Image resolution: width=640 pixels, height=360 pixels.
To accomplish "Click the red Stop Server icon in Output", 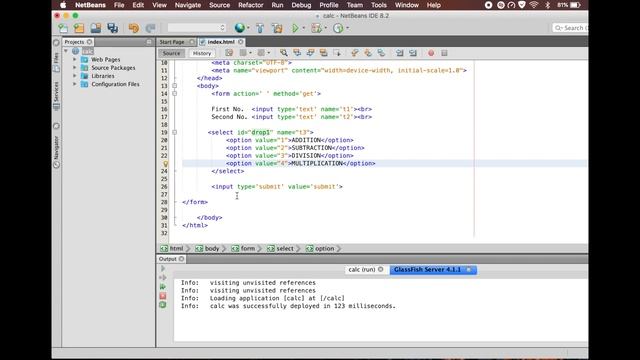I will click(162, 296).
